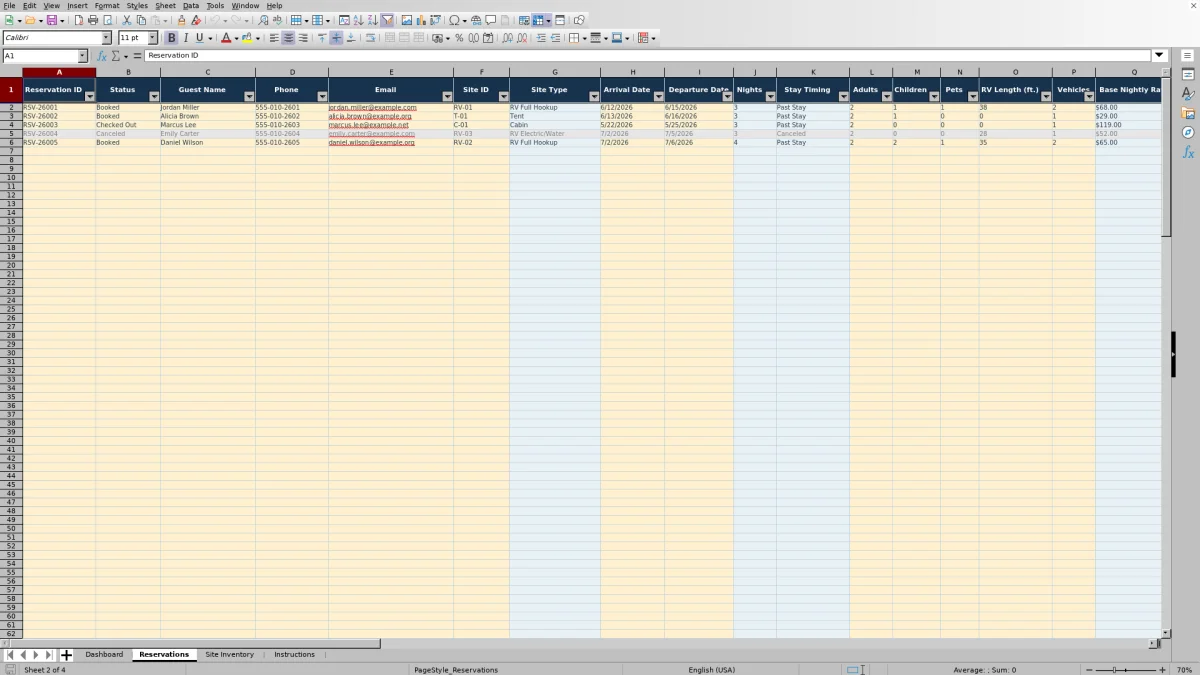Screen dimensions: 1200x675
Task: Open the Sidebar Functions fx icon
Action: click(1188, 152)
